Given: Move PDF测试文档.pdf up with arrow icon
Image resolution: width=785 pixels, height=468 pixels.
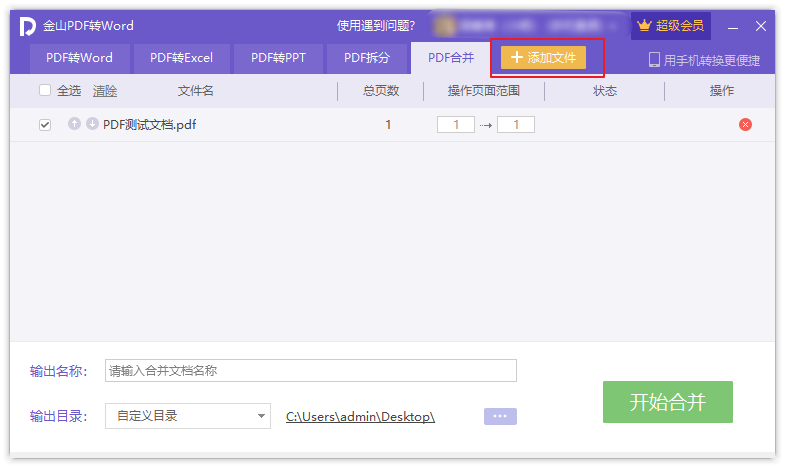Looking at the screenshot, I should [x=74, y=124].
